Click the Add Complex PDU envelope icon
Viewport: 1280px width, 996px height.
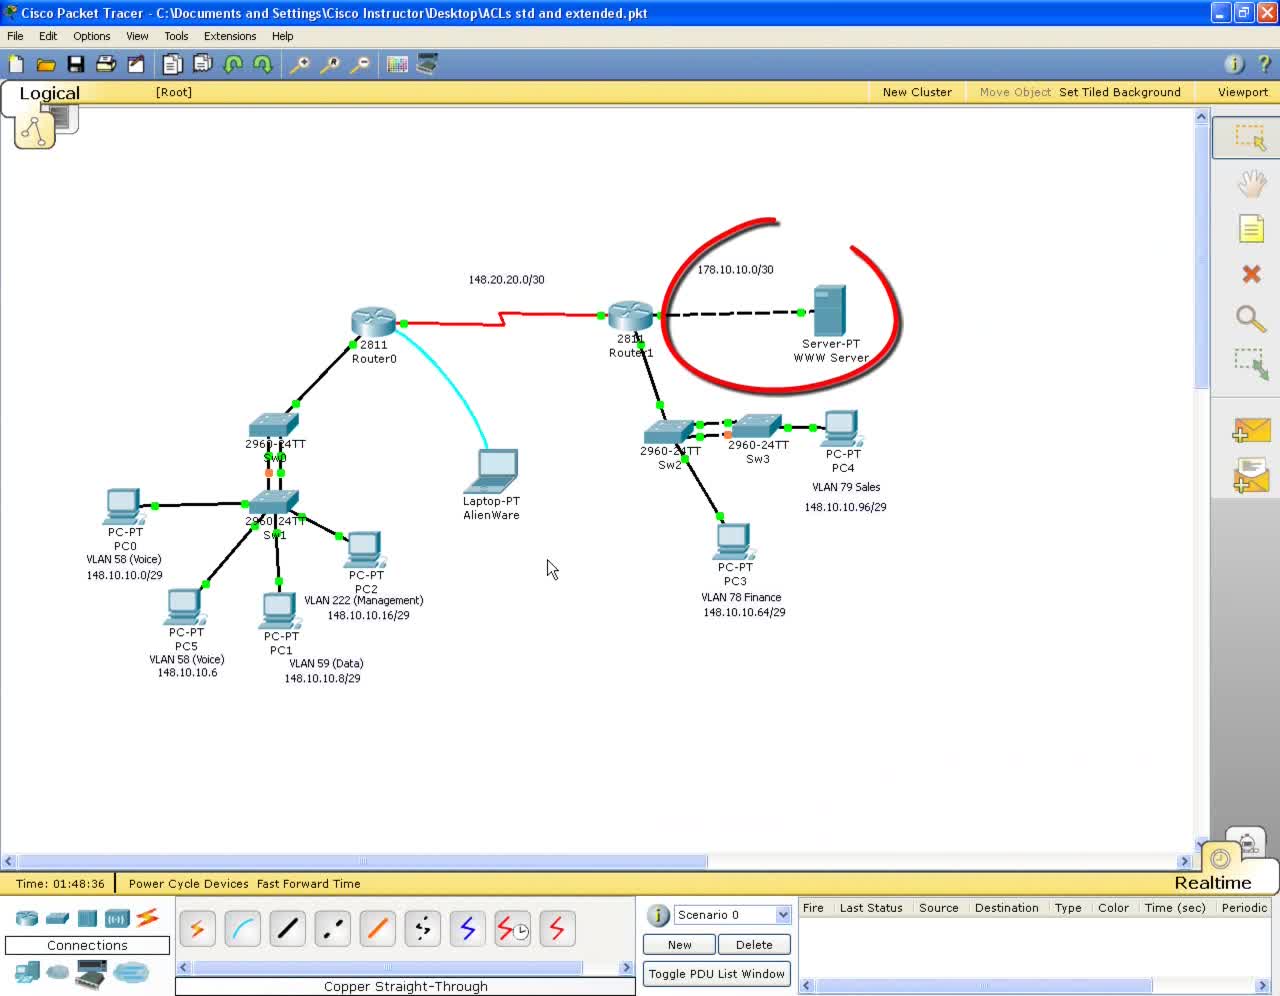pyautogui.click(x=1251, y=475)
